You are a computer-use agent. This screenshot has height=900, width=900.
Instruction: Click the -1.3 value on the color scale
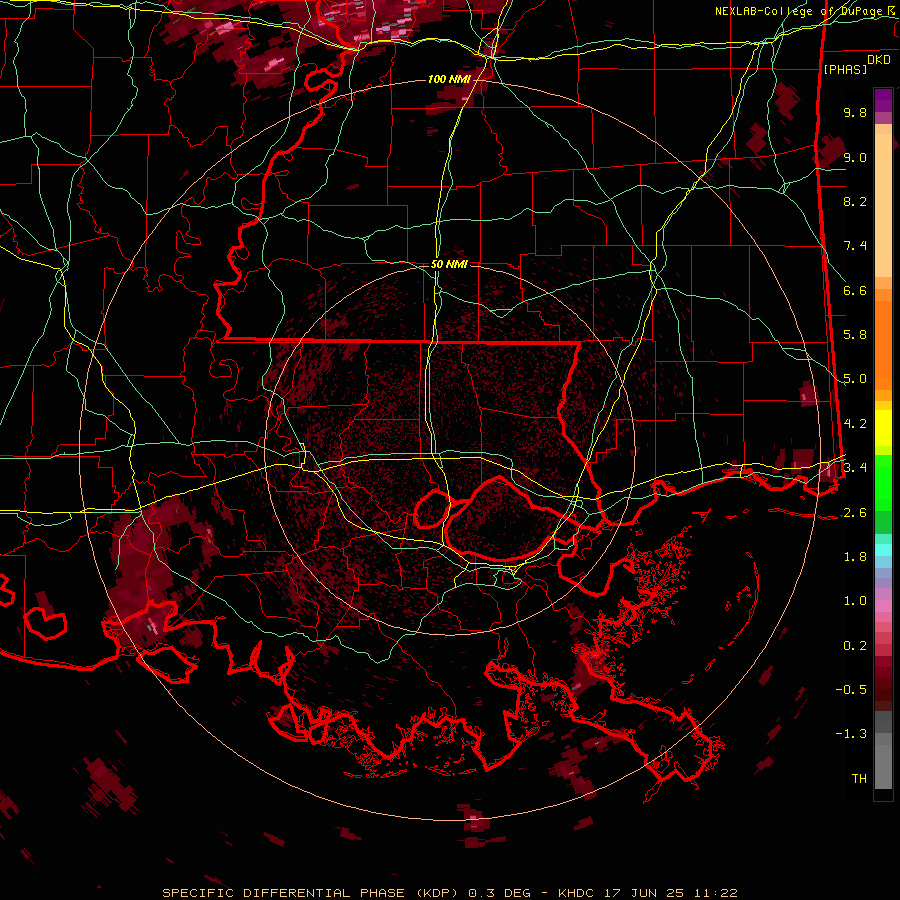(851, 734)
